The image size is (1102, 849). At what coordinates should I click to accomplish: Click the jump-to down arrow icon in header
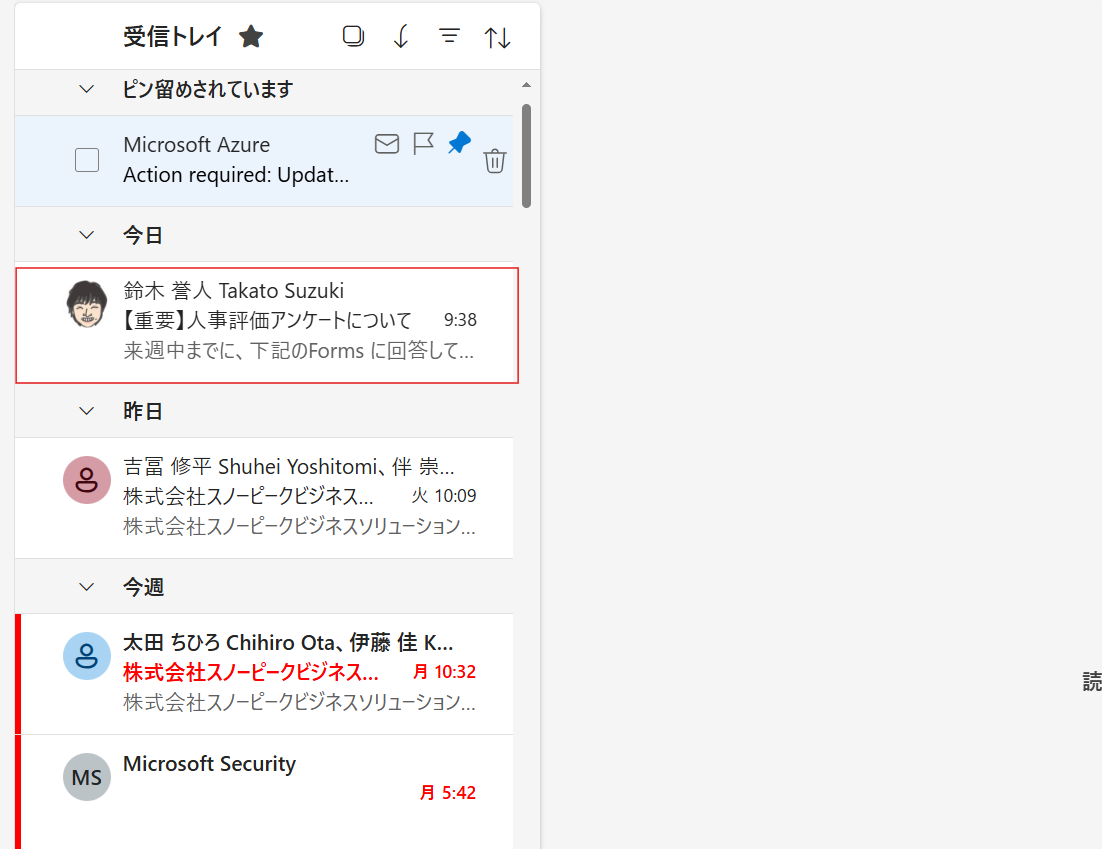401,37
